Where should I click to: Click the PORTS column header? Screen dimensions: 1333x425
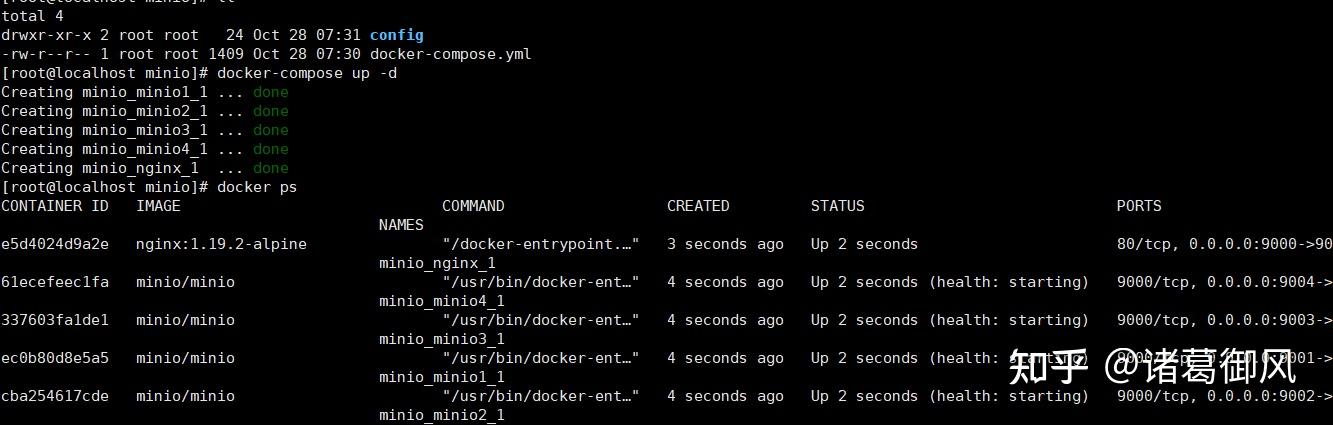pos(1139,206)
